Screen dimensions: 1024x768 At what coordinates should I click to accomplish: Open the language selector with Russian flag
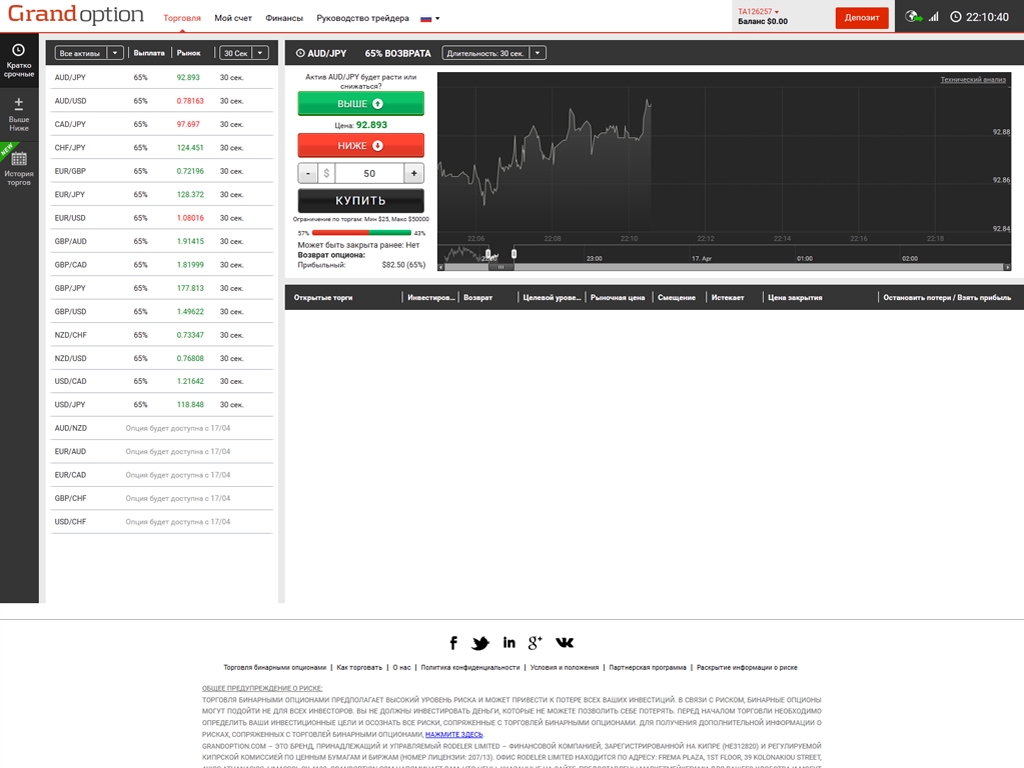click(x=430, y=19)
